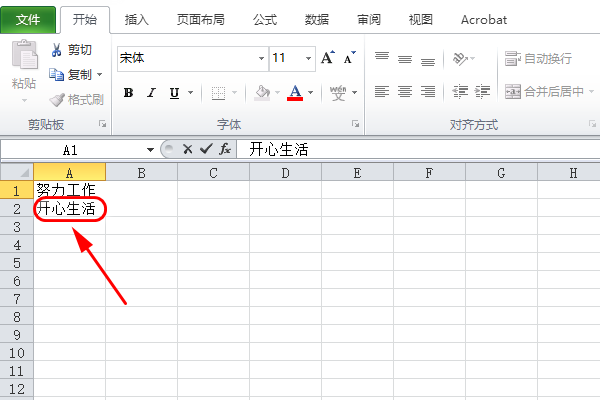Click the phonetic guide wén icon
Screen dimensions: 600x400
[338, 93]
